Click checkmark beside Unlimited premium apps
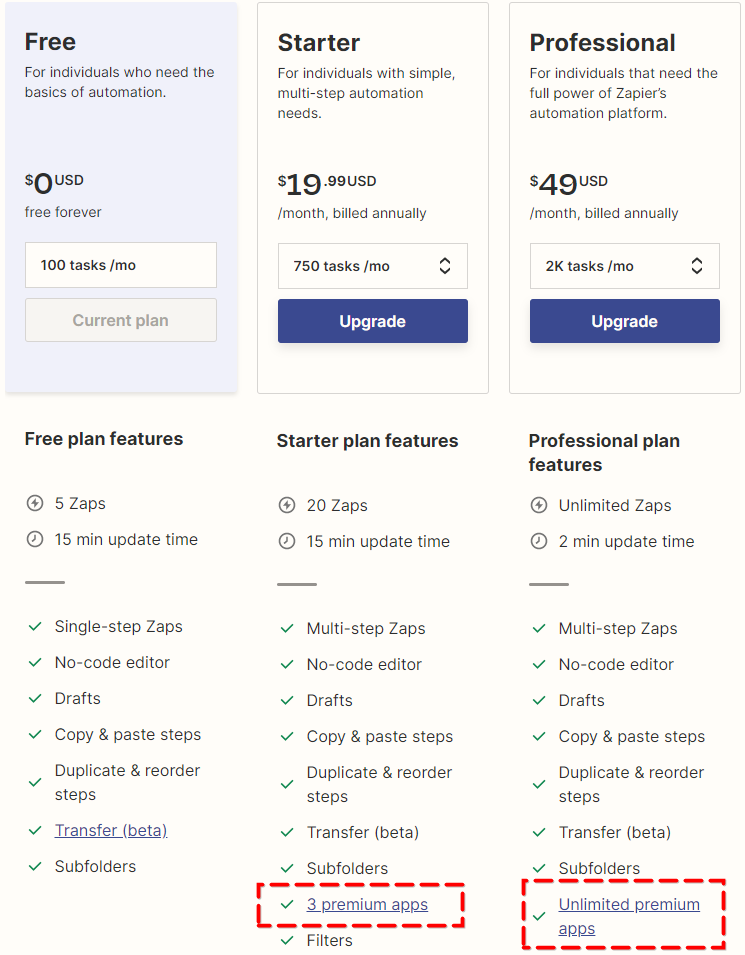The height and width of the screenshot is (955, 745). point(539,917)
